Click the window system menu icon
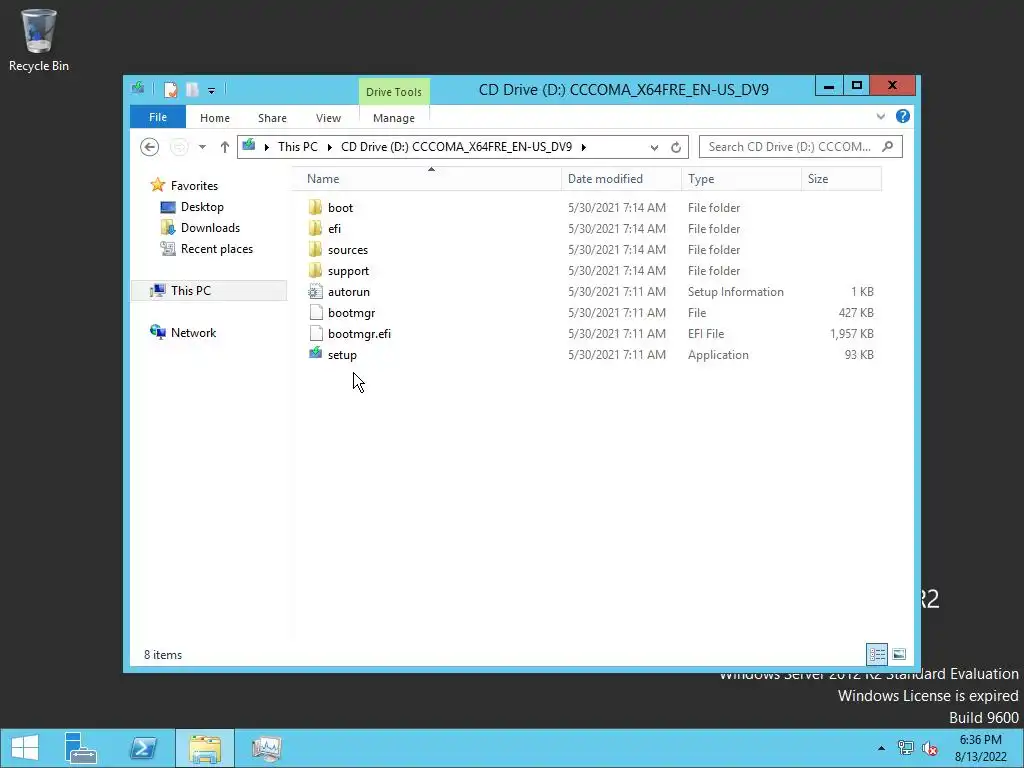This screenshot has width=1024, height=768. [138, 88]
